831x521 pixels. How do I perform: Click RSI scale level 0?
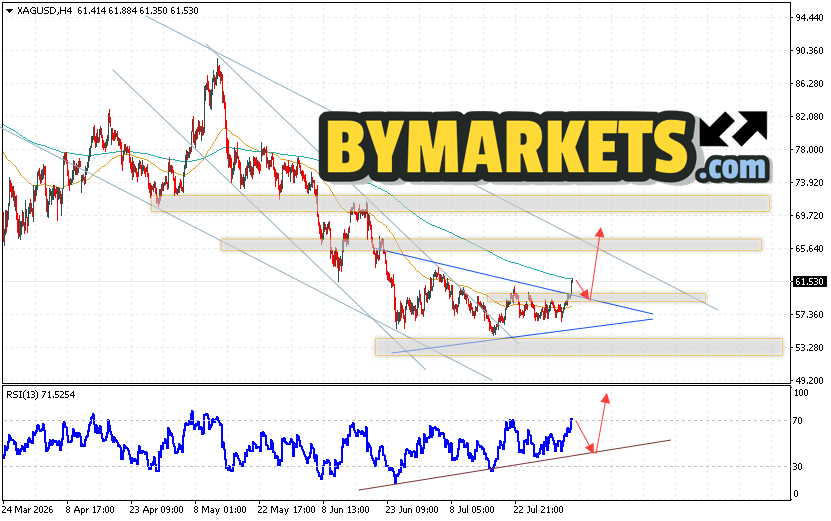point(797,494)
